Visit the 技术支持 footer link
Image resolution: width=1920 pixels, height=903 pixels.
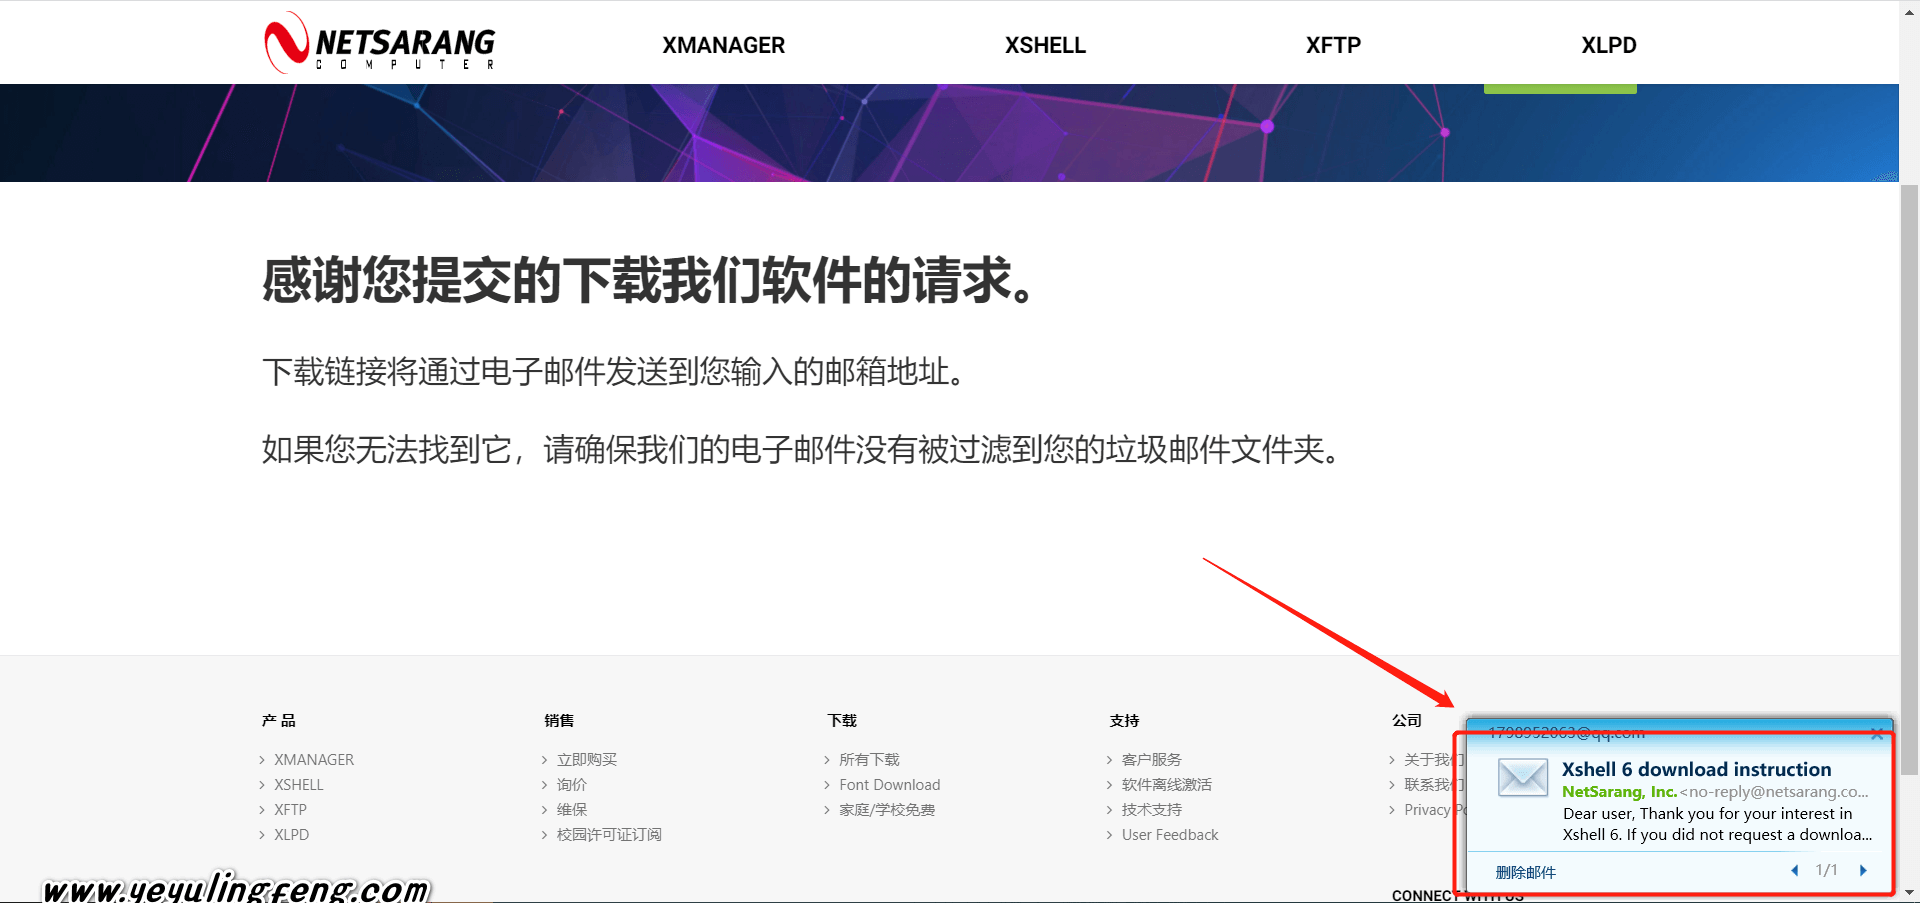coord(1152,810)
